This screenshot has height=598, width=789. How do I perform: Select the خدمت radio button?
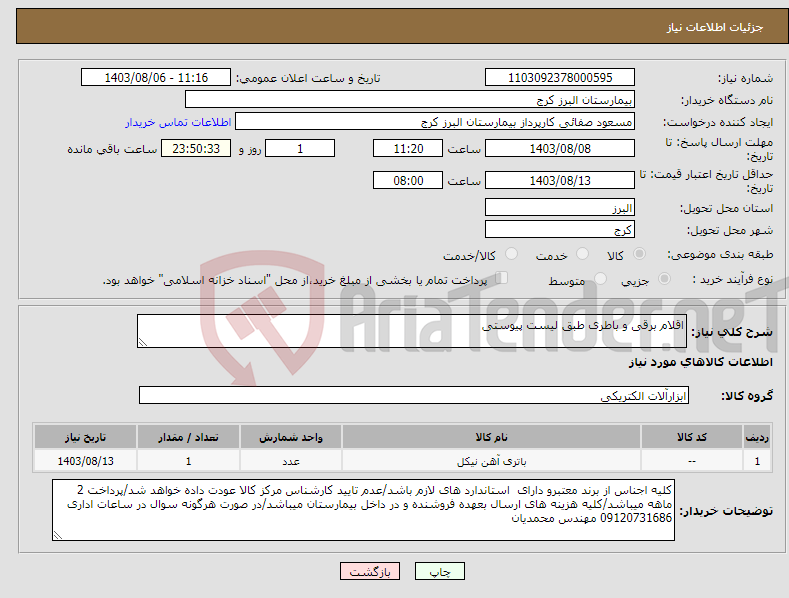coord(582,254)
